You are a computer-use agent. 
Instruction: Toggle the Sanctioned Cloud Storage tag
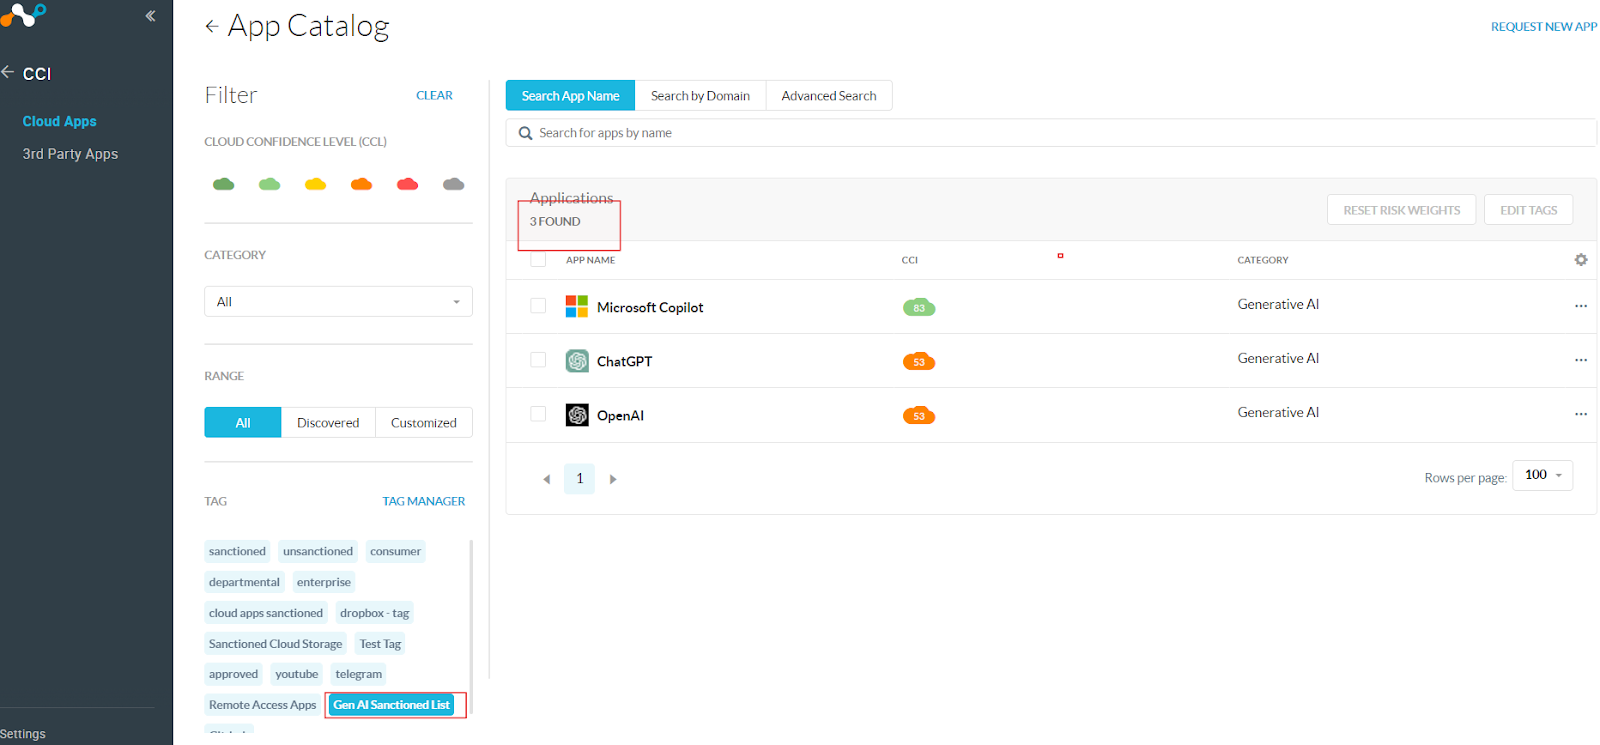tap(275, 644)
